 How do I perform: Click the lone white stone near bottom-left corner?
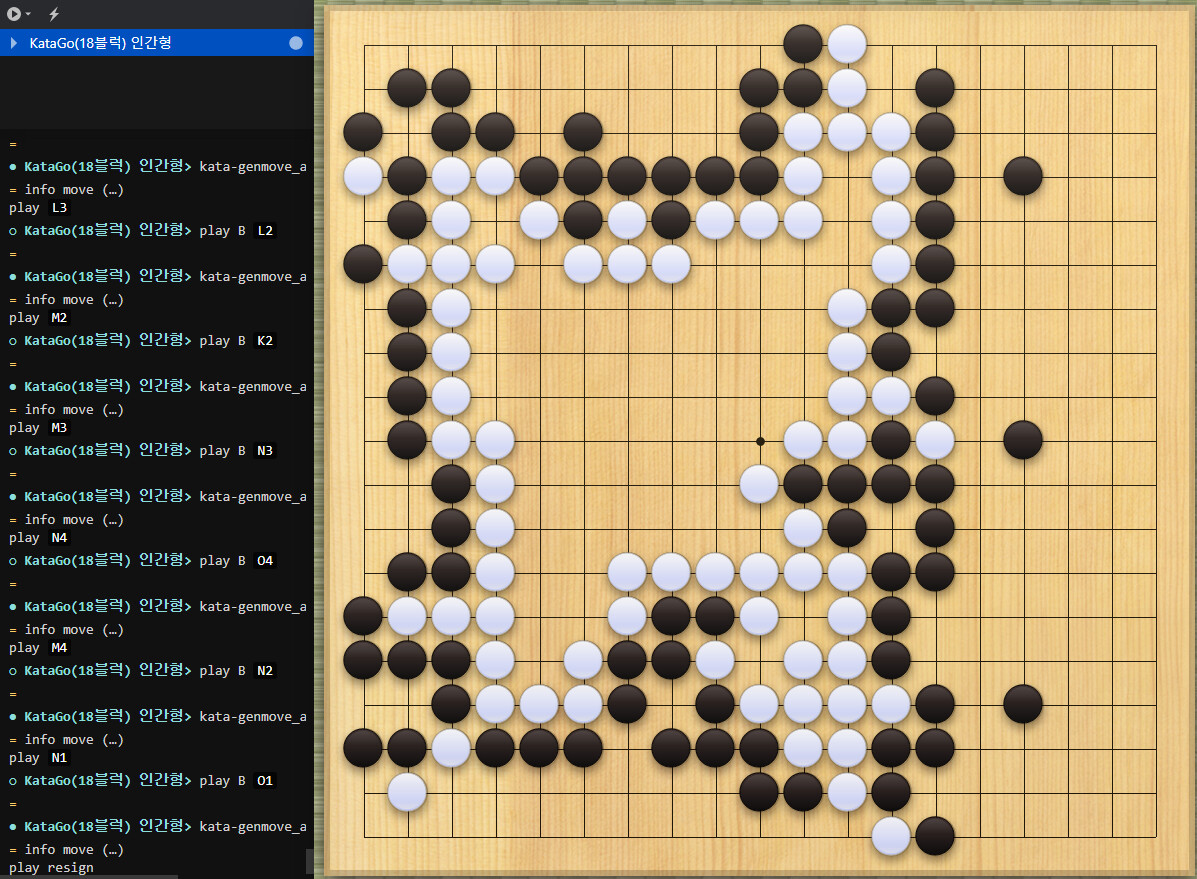pos(407,792)
